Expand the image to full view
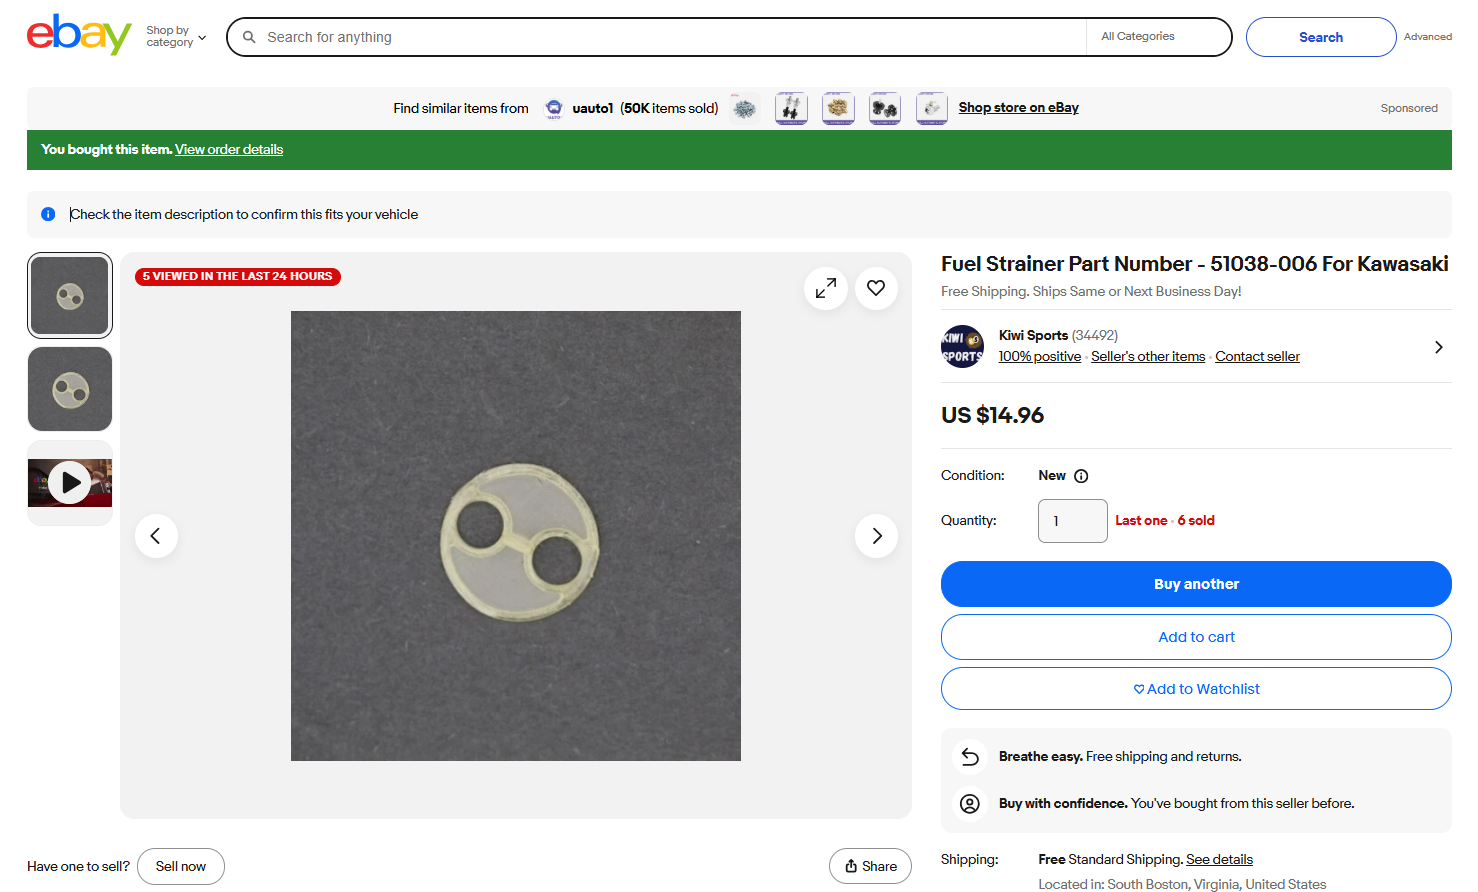This screenshot has width=1478, height=892. point(825,289)
